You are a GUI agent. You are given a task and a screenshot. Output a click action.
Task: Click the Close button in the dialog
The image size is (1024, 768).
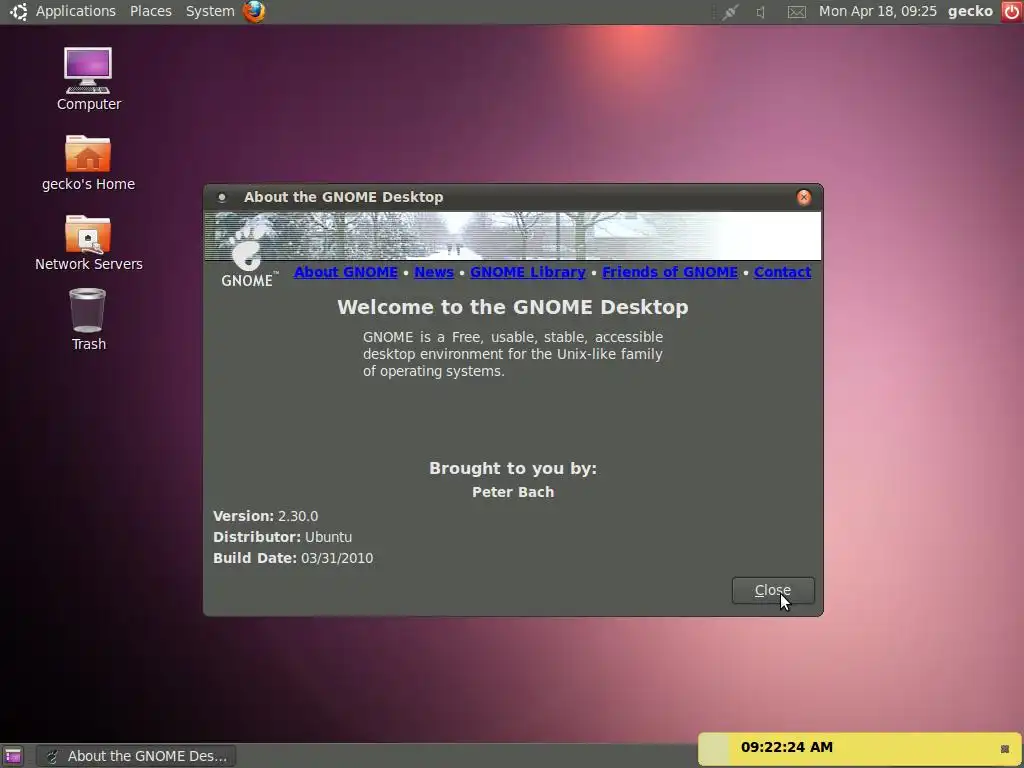[x=773, y=590]
